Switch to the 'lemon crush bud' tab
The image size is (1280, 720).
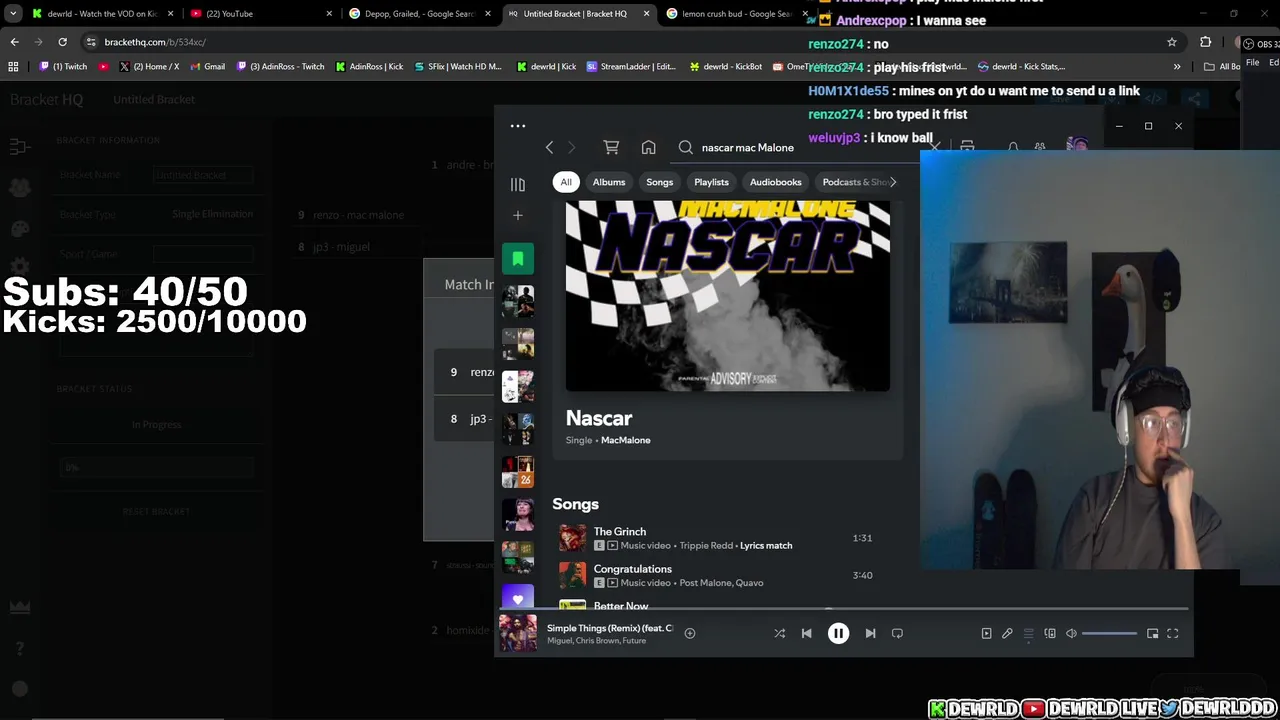pyautogui.click(x=736, y=13)
